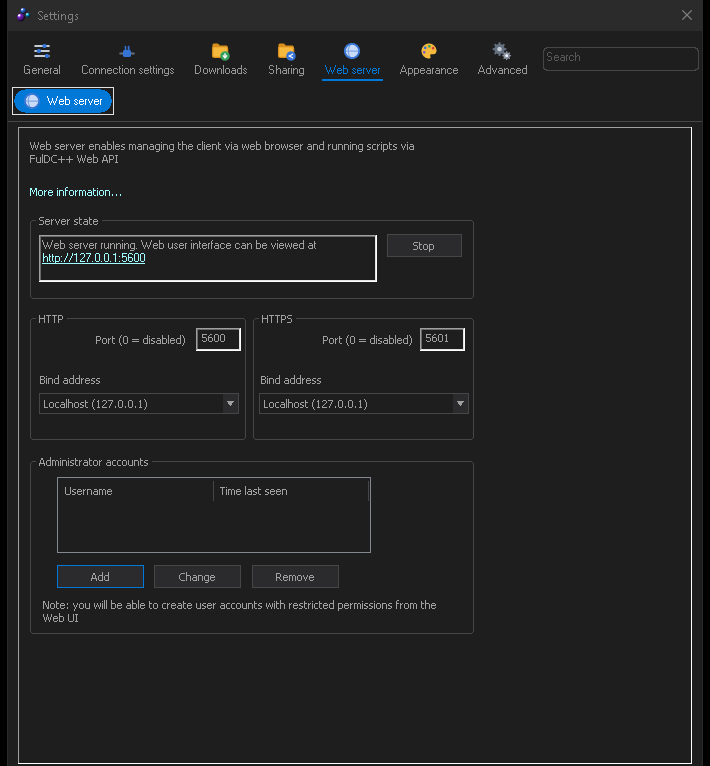Click the 'Port (0 = disabled)' HTTP label

pyautogui.click(x=140, y=340)
